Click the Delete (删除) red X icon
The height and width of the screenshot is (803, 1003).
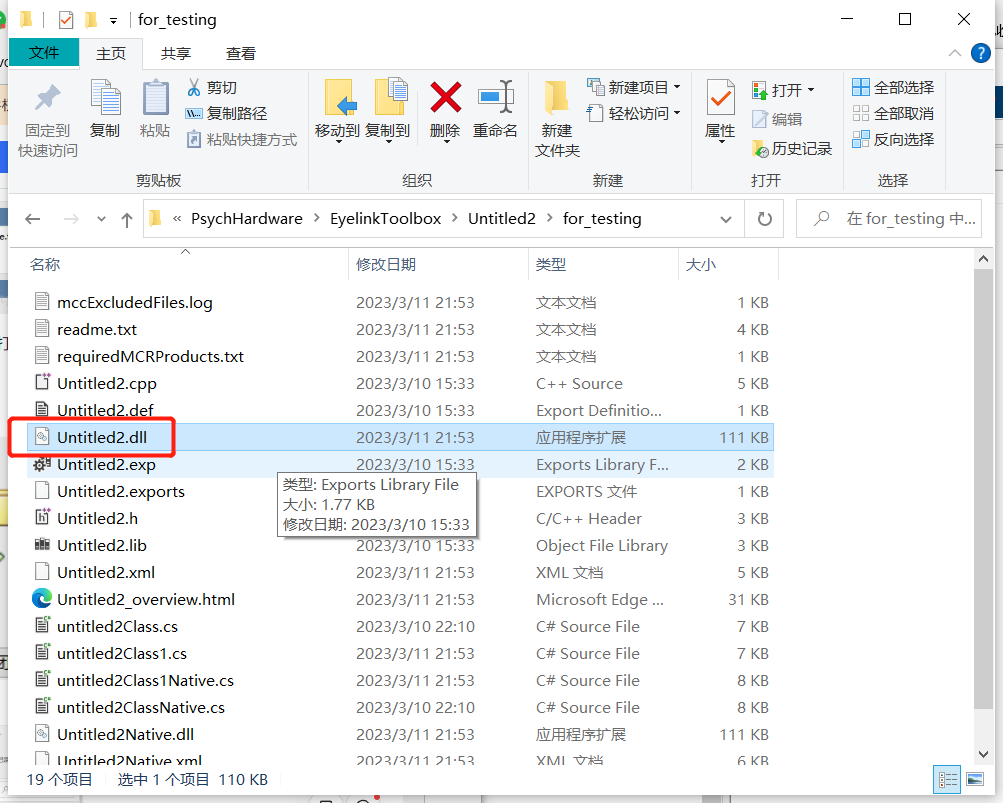pyautogui.click(x=445, y=98)
